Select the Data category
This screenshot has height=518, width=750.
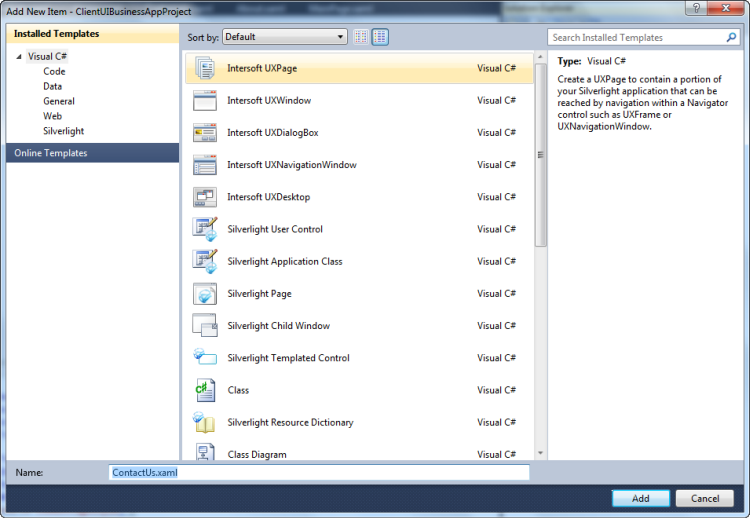(x=53, y=86)
